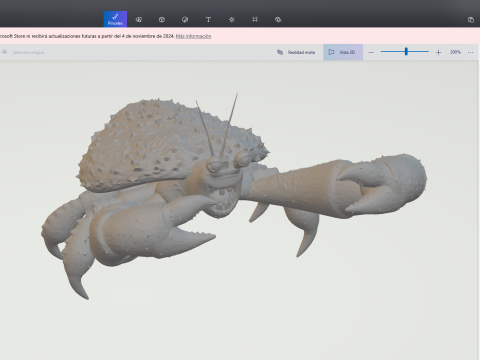
Task: Select the Pinceles brushes tool
Action: [115, 19]
